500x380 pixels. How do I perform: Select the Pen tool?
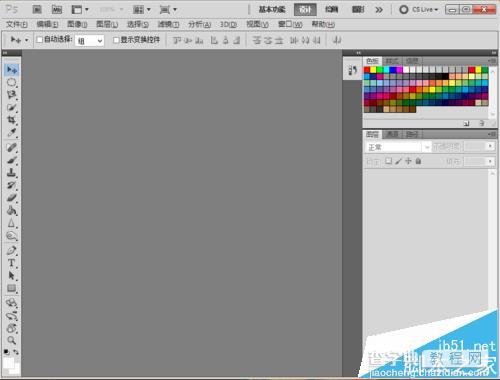(12, 250)
